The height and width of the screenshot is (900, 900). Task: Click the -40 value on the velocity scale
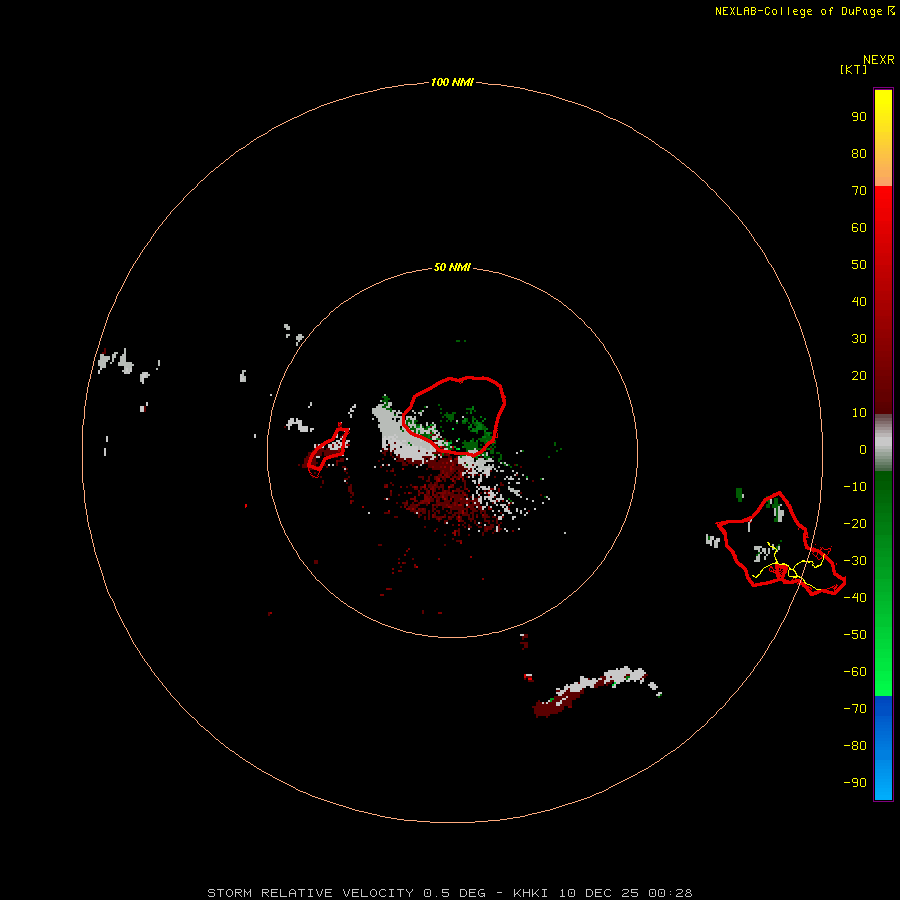[x=855, y=598]
